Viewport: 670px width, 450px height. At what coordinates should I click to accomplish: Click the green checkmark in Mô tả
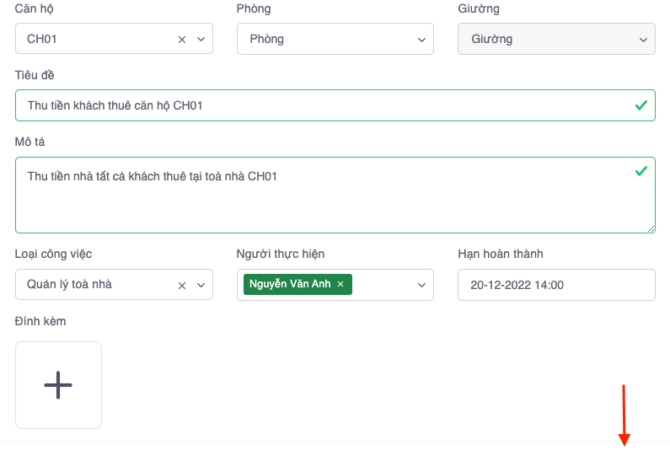tap(641, 171)
